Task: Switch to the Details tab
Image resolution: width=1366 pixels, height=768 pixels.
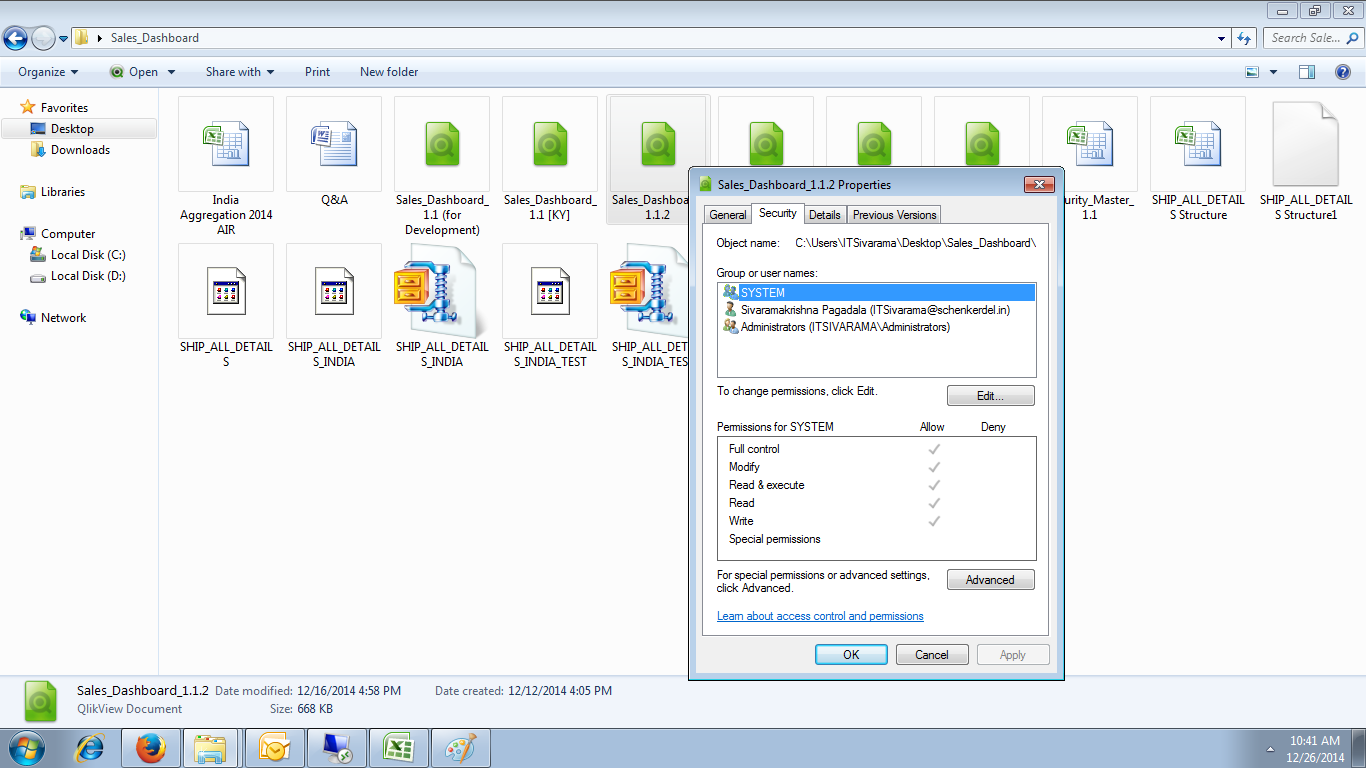Action: pyautogui.click(x=825, y=215)
